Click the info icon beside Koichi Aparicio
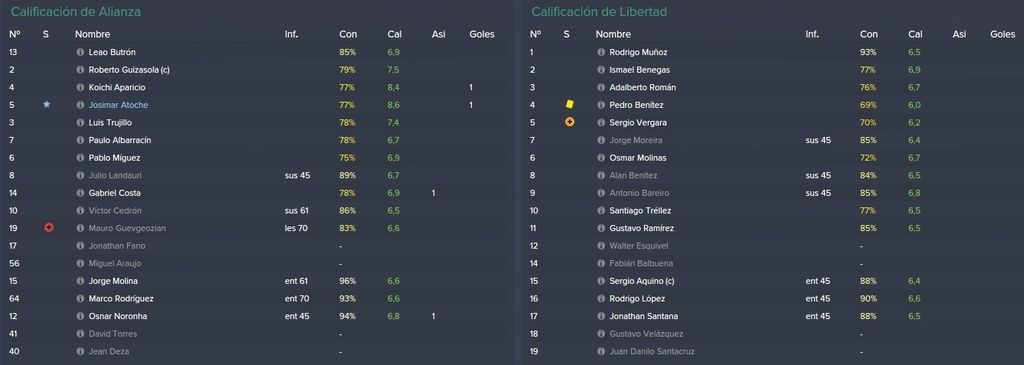Viewport: 1024px width, 365px height. coord(80,87)
